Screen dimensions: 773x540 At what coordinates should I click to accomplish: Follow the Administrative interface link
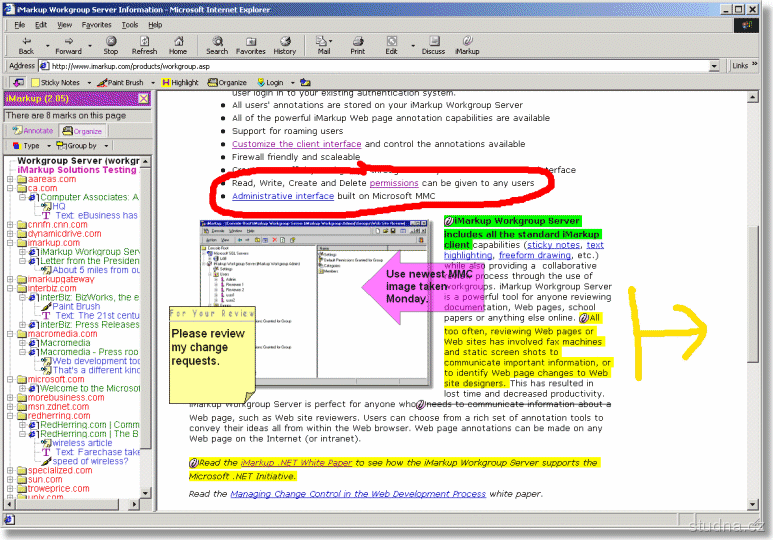281,197
